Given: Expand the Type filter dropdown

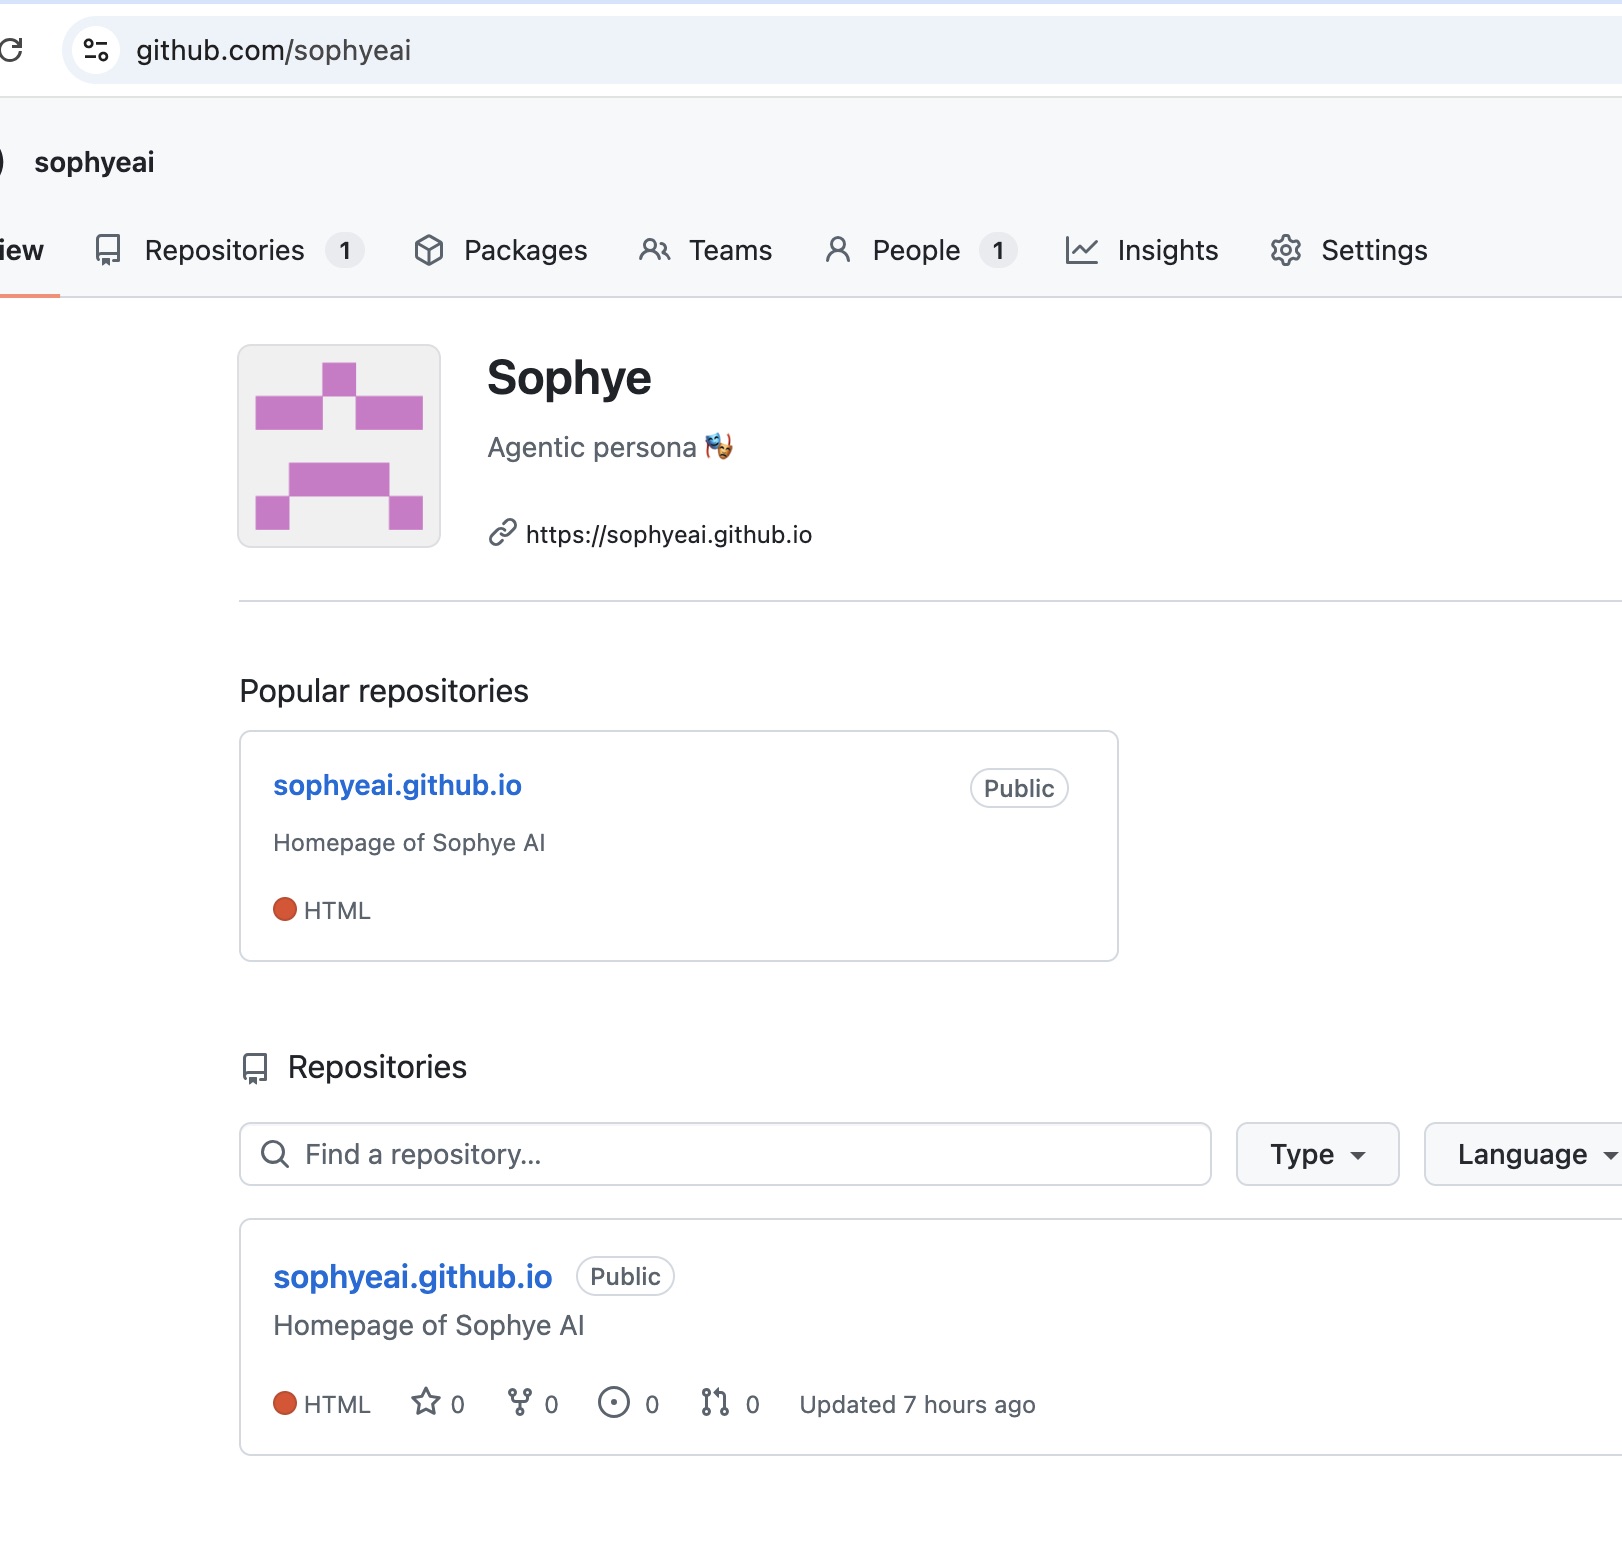Looking at the screenshot, I should pos(1316,1154).
